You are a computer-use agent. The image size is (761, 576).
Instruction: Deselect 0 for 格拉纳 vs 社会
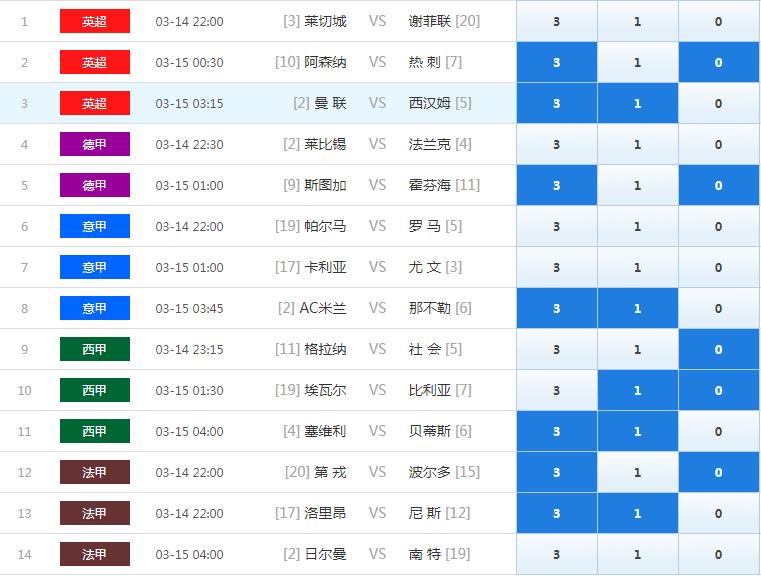point(719,349)
